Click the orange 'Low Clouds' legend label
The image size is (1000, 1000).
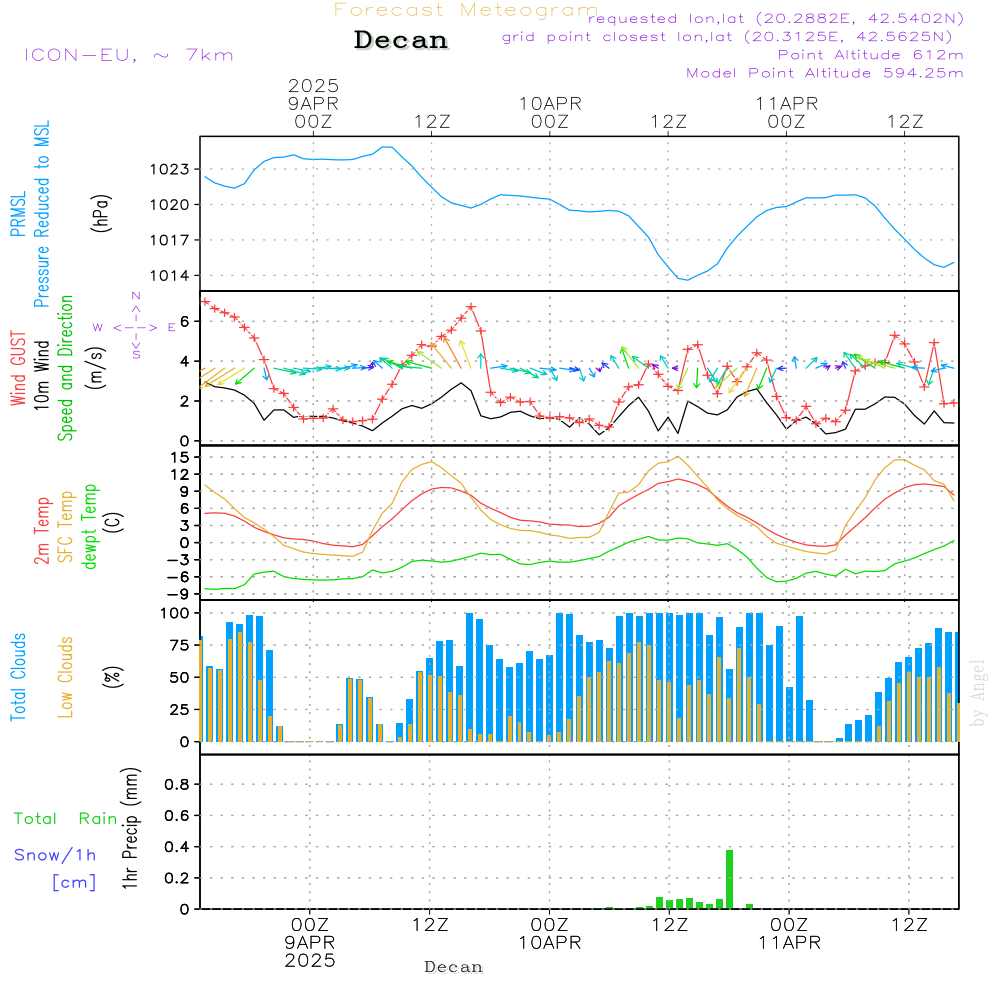(65, 677)
